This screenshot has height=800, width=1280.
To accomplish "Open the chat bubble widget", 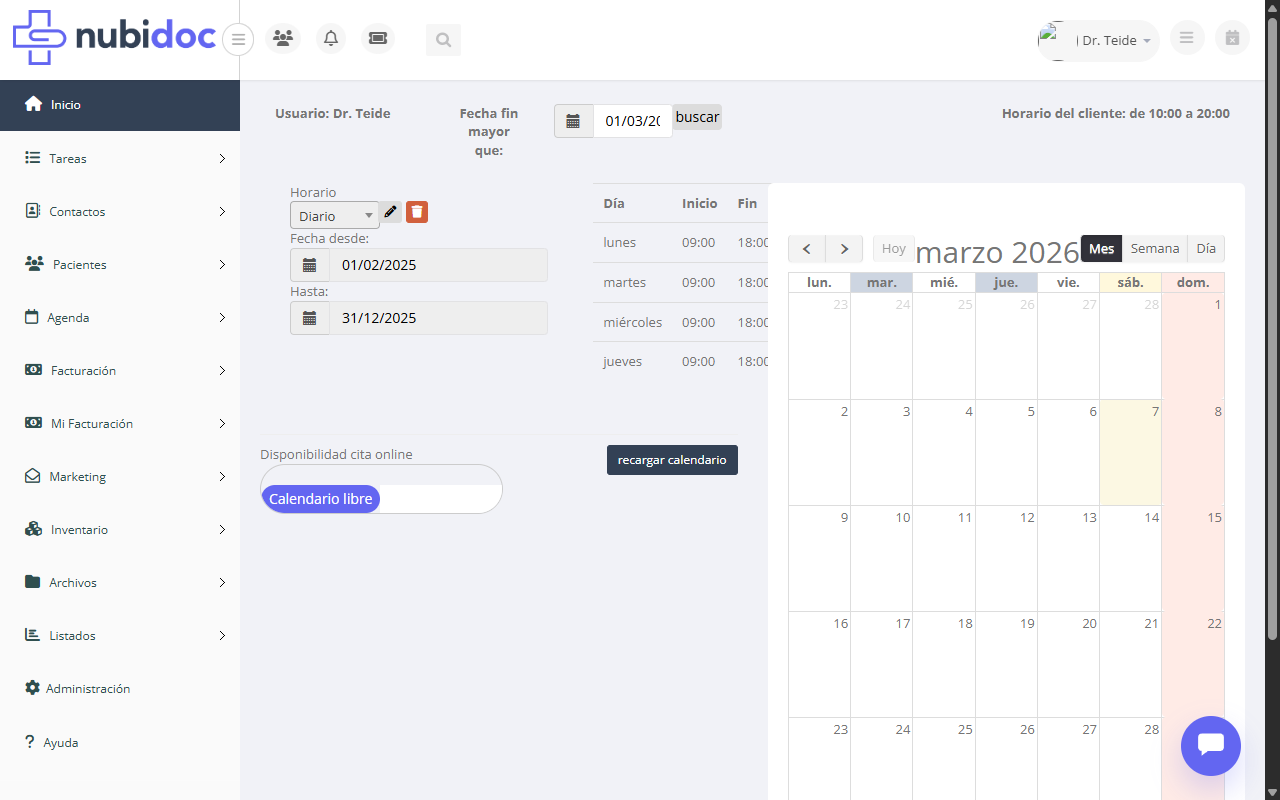I will tap(1211, 745).
